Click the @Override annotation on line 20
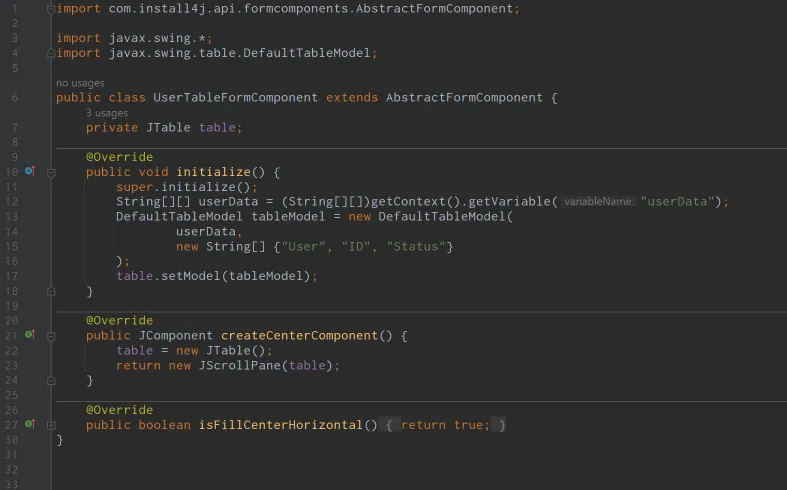The width and height of the screenshot is (787, 490). [119, 320]
